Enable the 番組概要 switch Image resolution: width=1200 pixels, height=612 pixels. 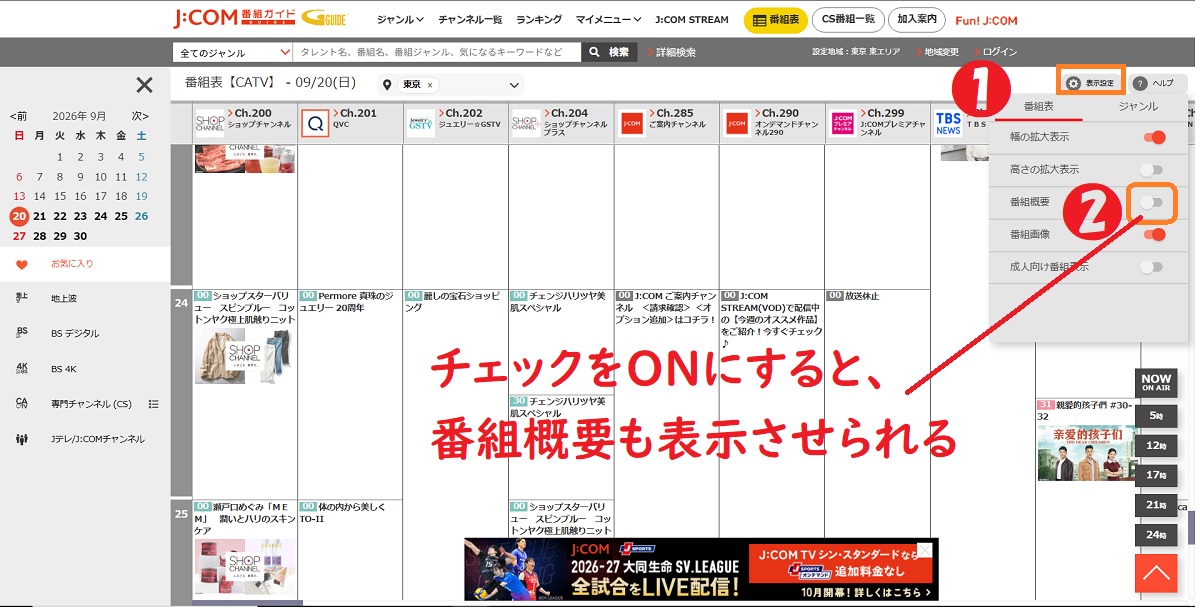point(1153,202)
